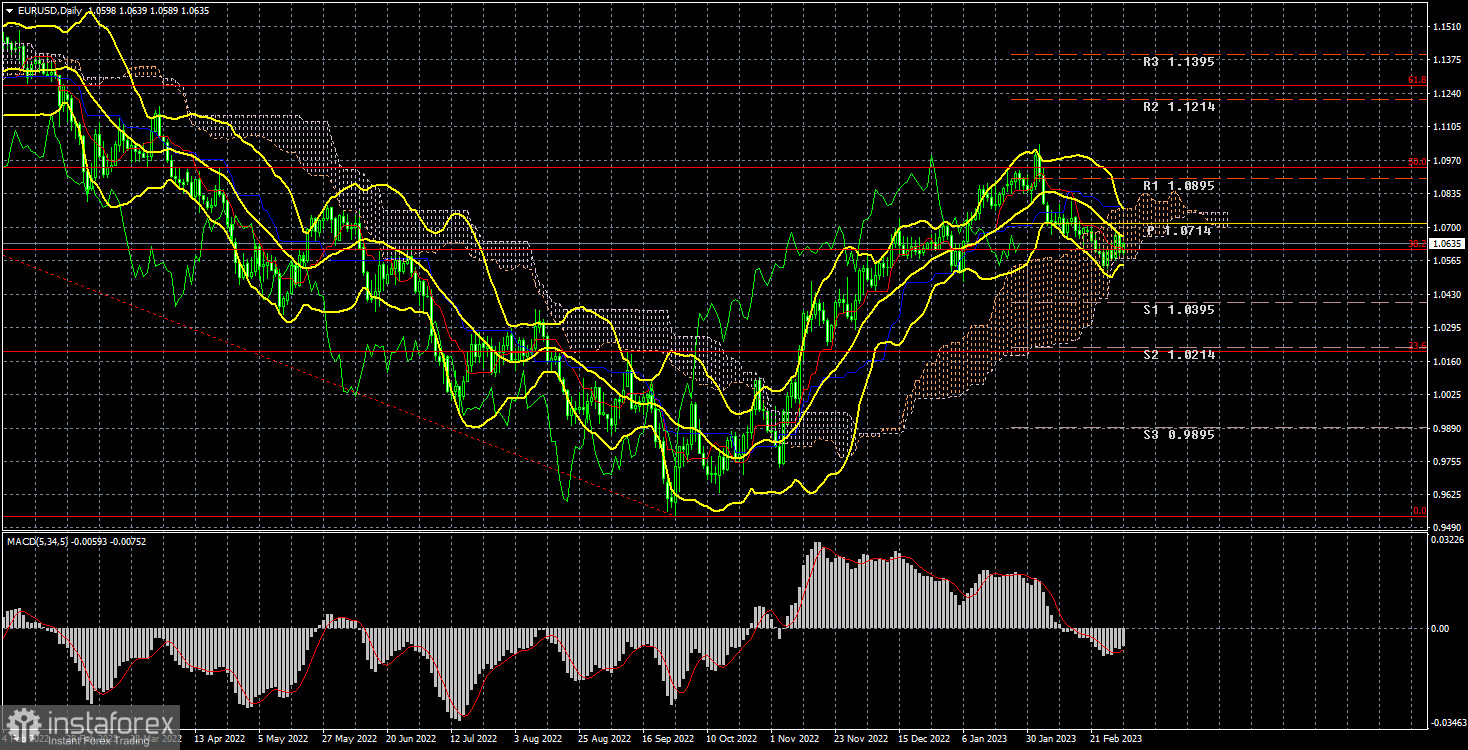Viewport: 1468px width, 750px height.
Task: Click the 15 Dec 2022 date label
Action: tap(924, 739)
